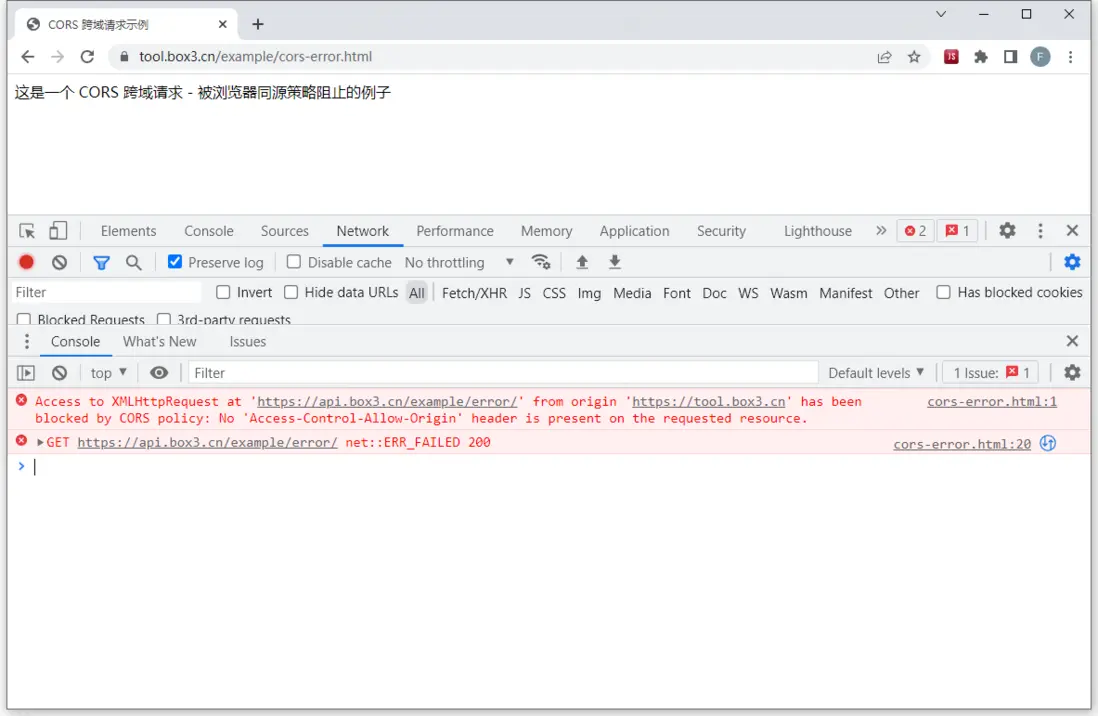Filter requests by Img type

(589, 293)
